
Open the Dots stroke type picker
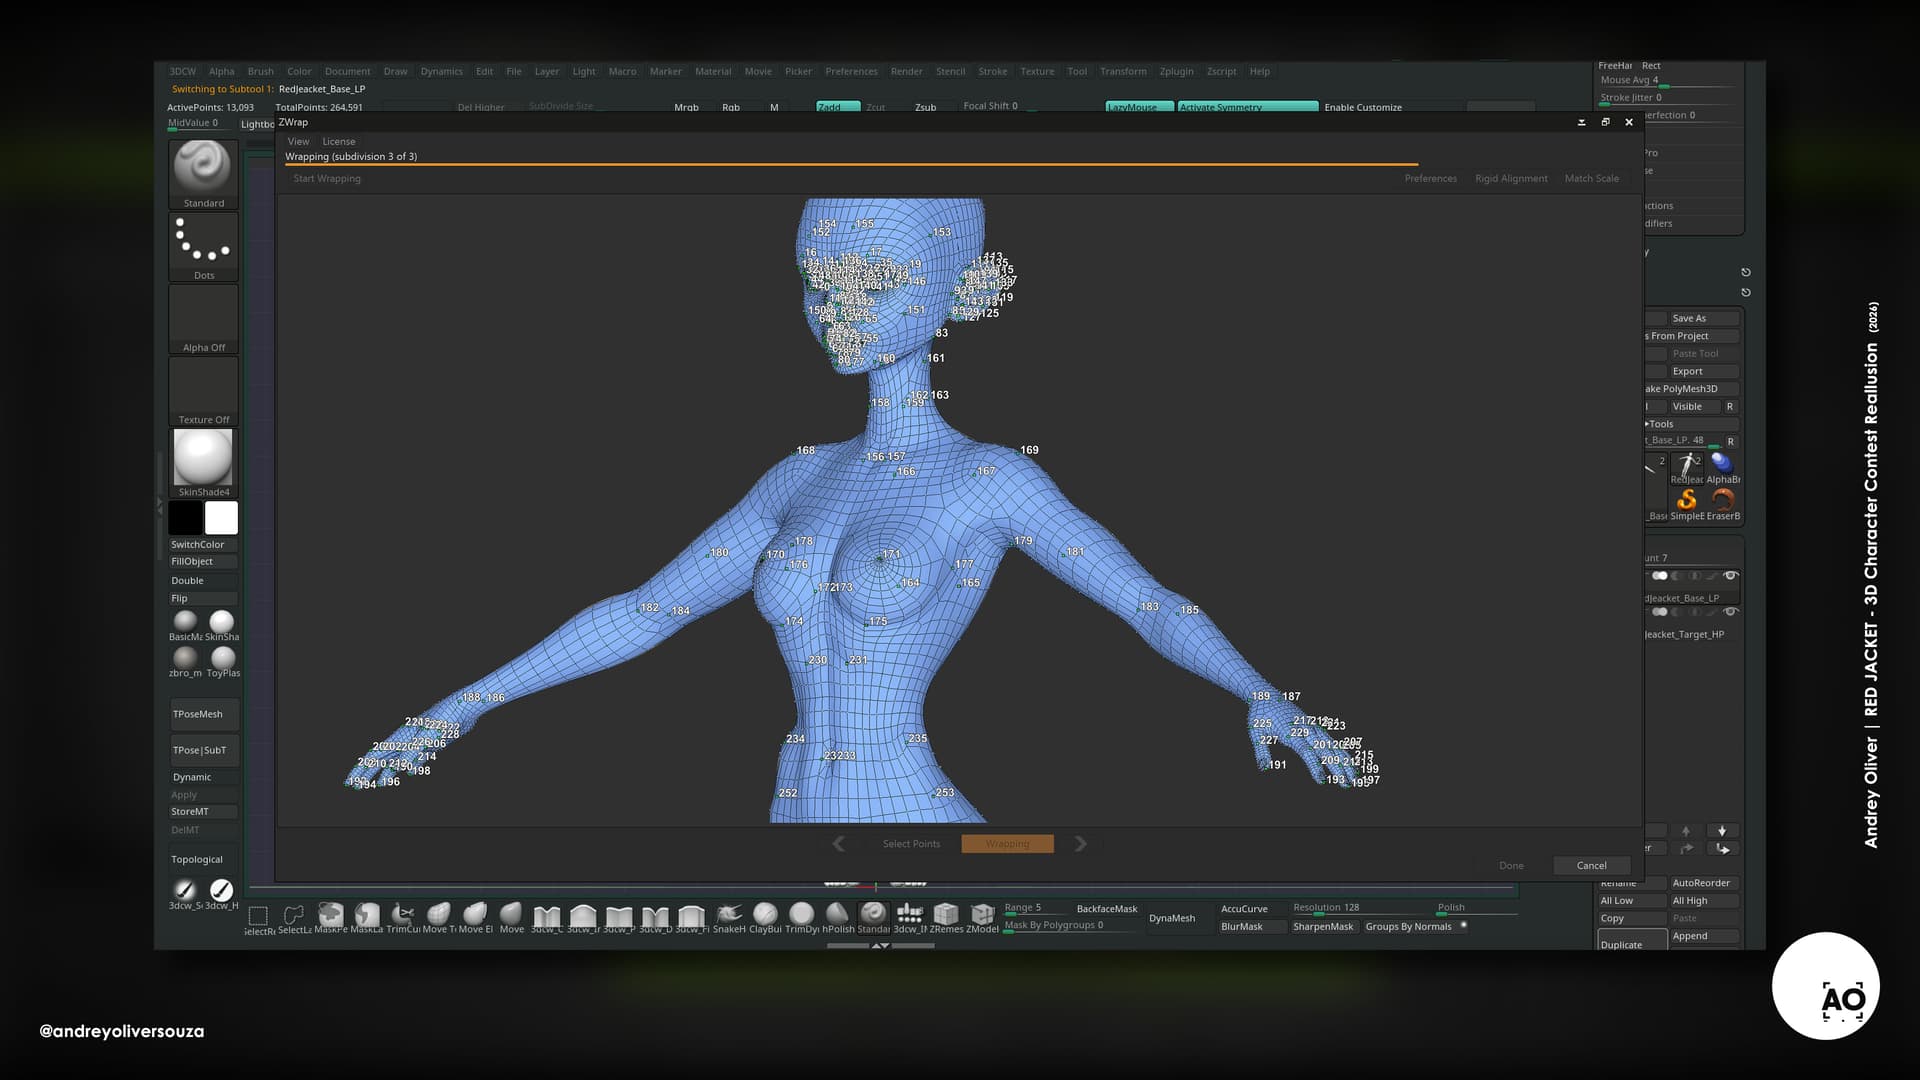[203, 246]
